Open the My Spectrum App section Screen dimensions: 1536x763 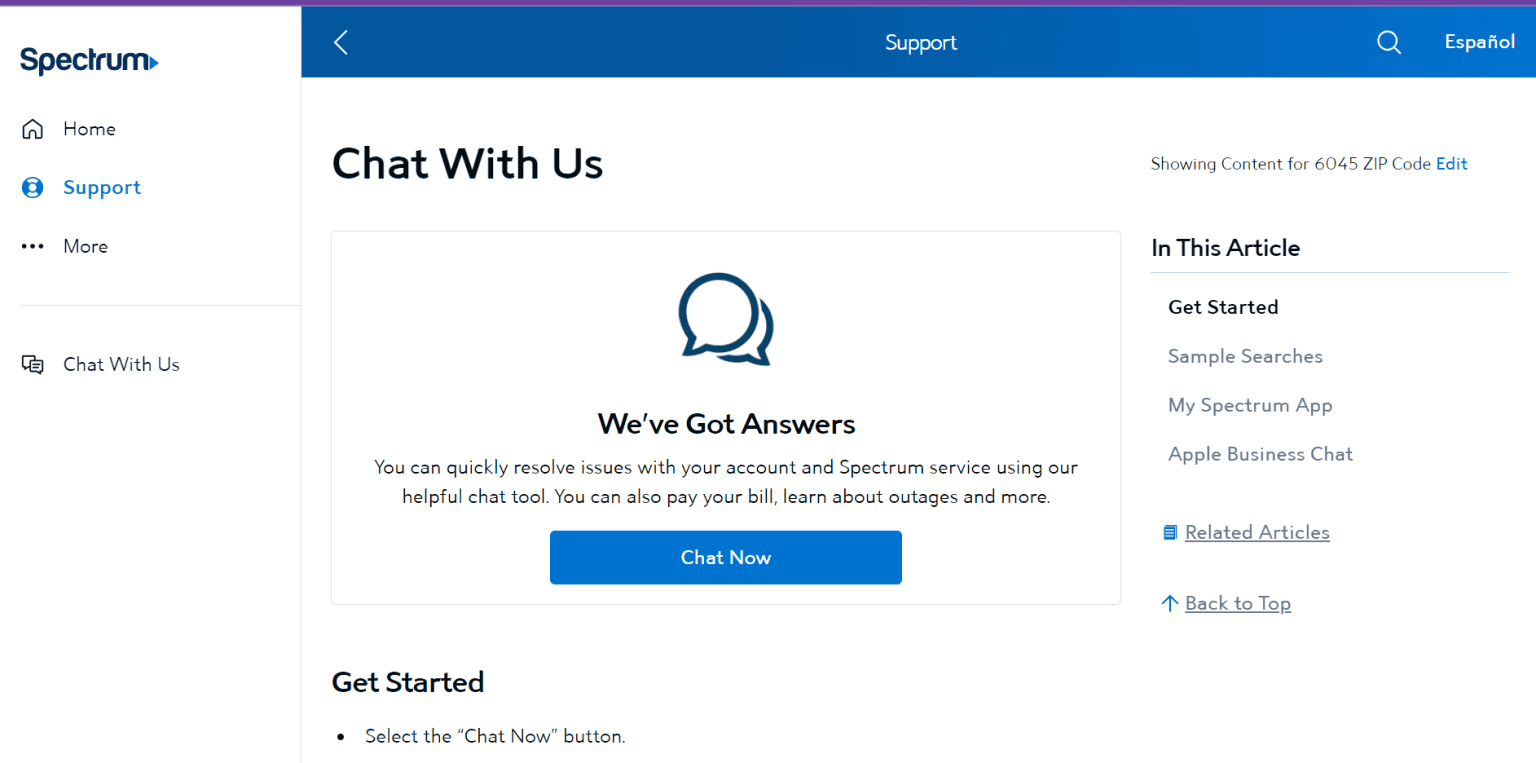pyautogui.click(x=1250, y=405)
